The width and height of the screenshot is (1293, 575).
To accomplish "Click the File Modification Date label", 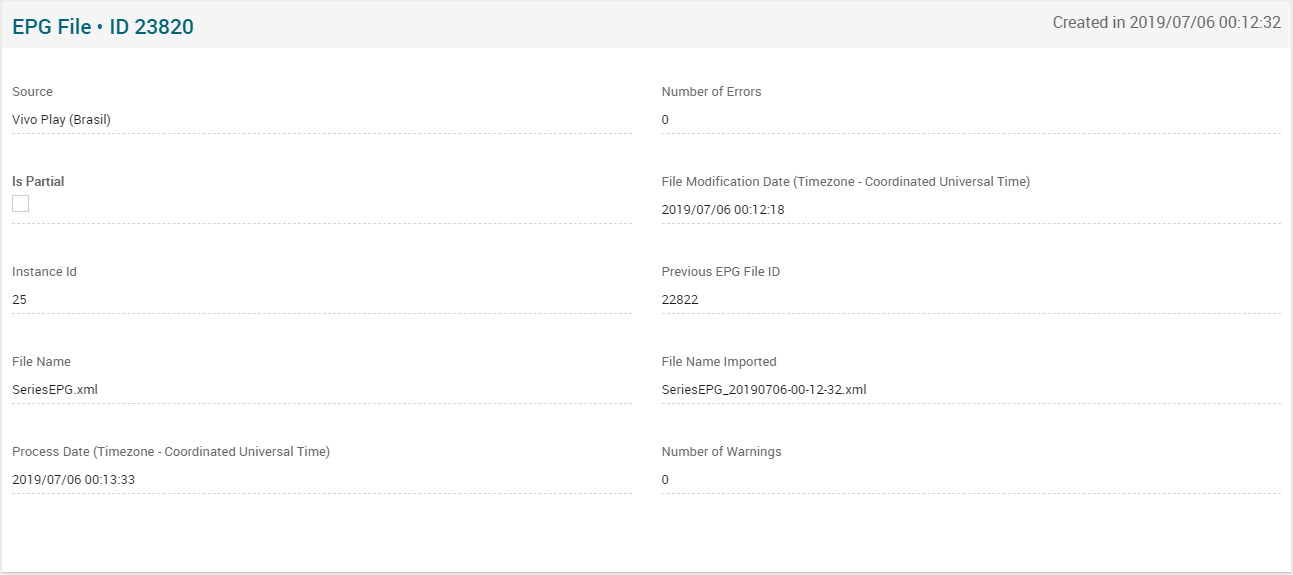I will pyautogui.click(x=845, y=182).
